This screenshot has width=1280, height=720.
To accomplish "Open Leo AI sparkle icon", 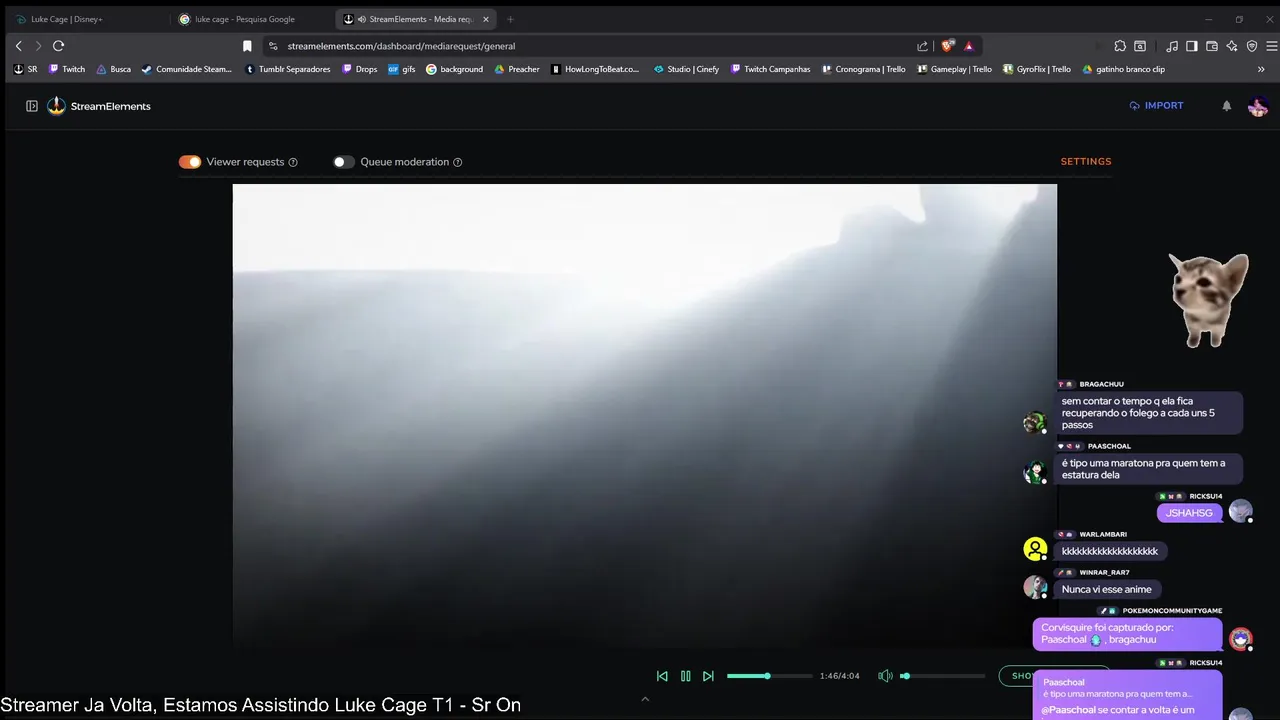I will (1232, 46).
